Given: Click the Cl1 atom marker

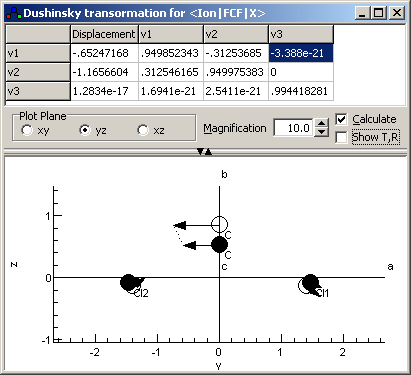Looking at the screenshot, I should click(311, 283).
